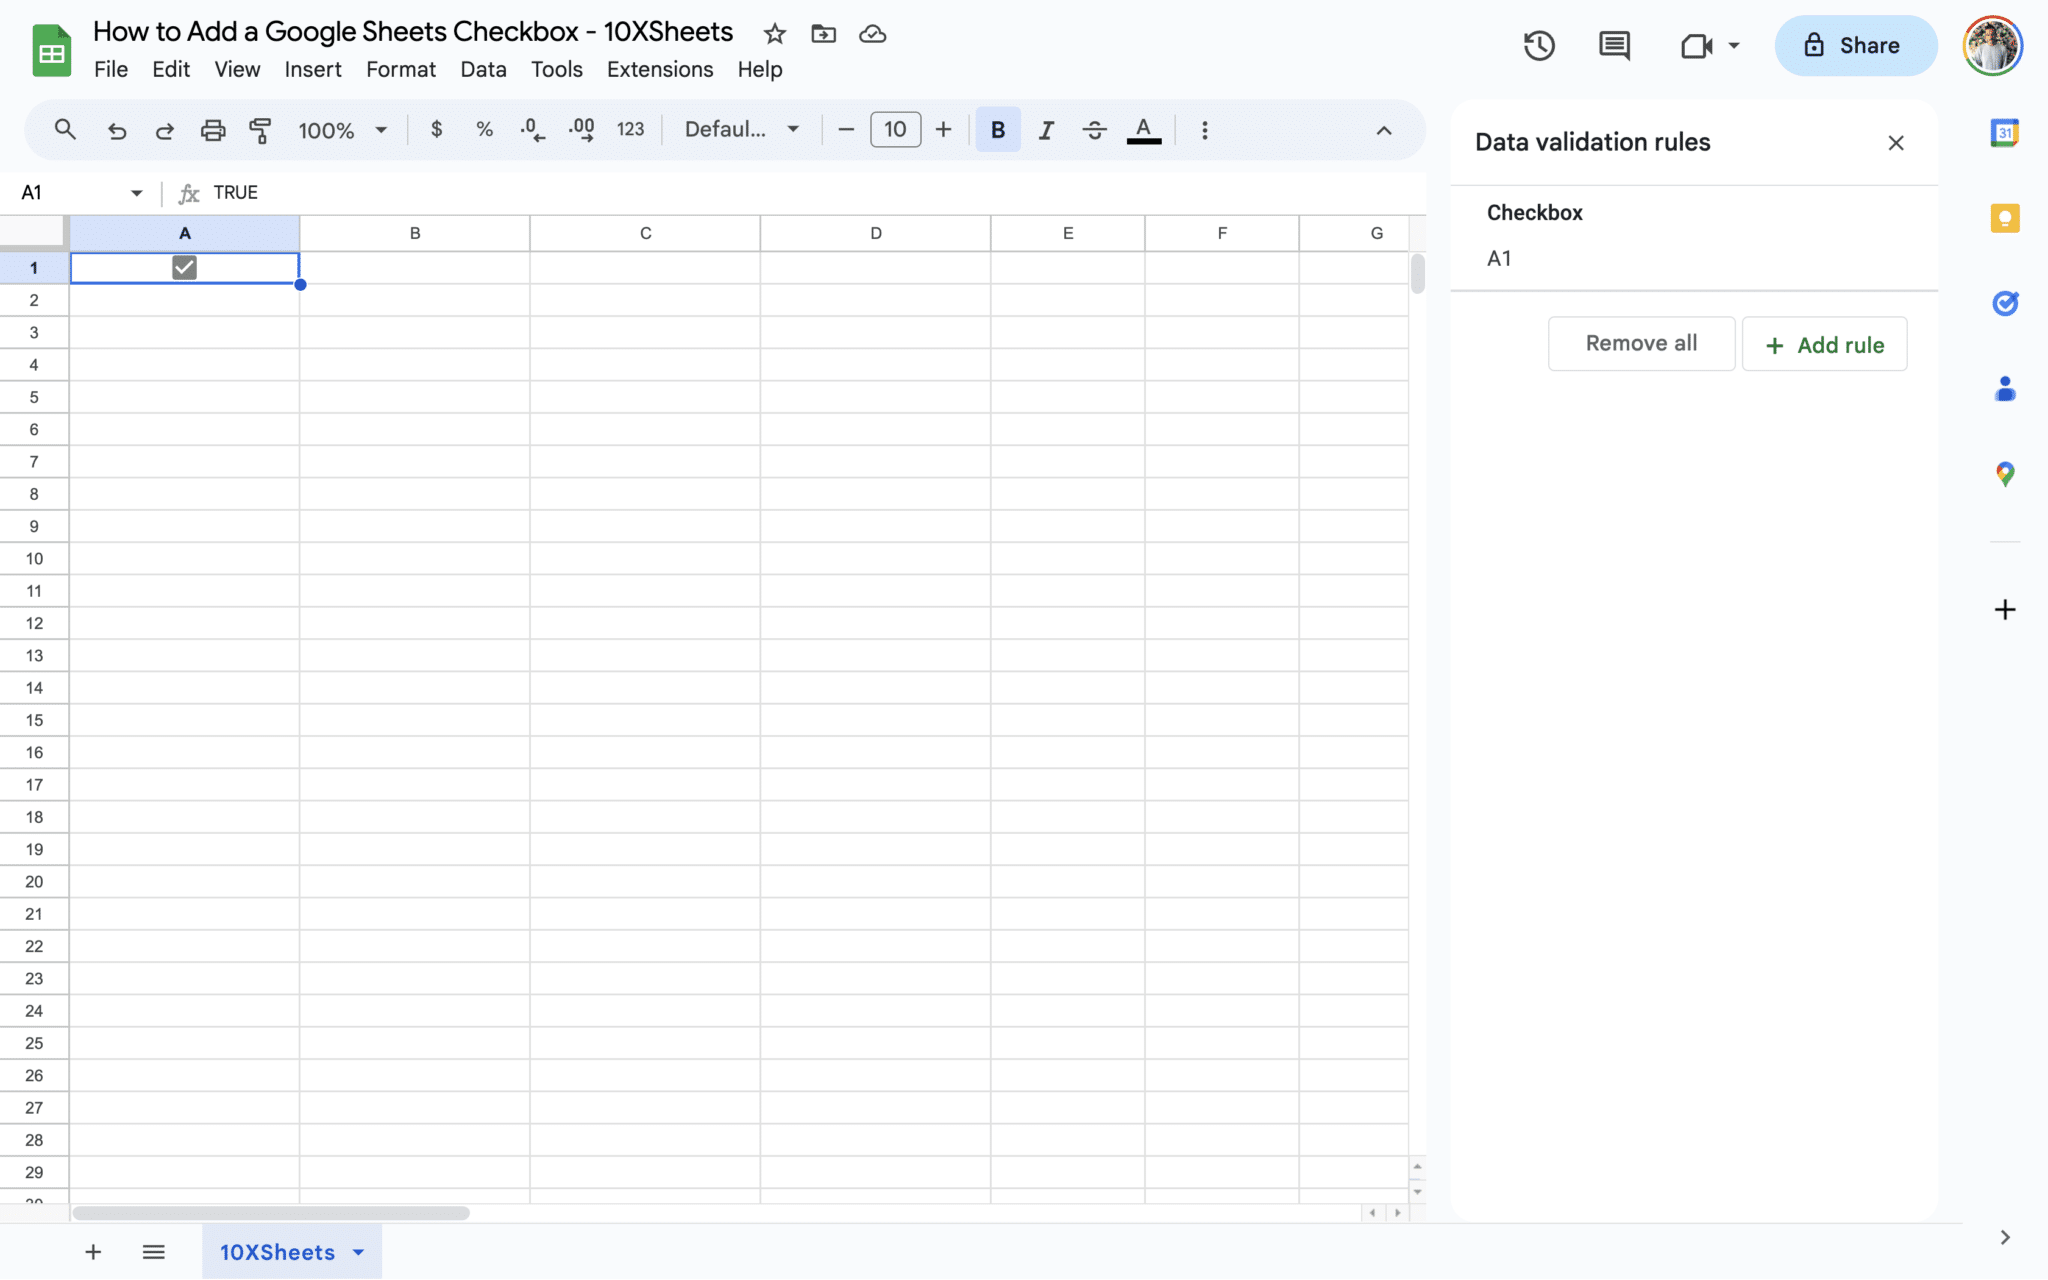2048x1280 pixels.
Task: Apply strikethrough formatting
Action: pyautogui.click(x=1094, y=130)
